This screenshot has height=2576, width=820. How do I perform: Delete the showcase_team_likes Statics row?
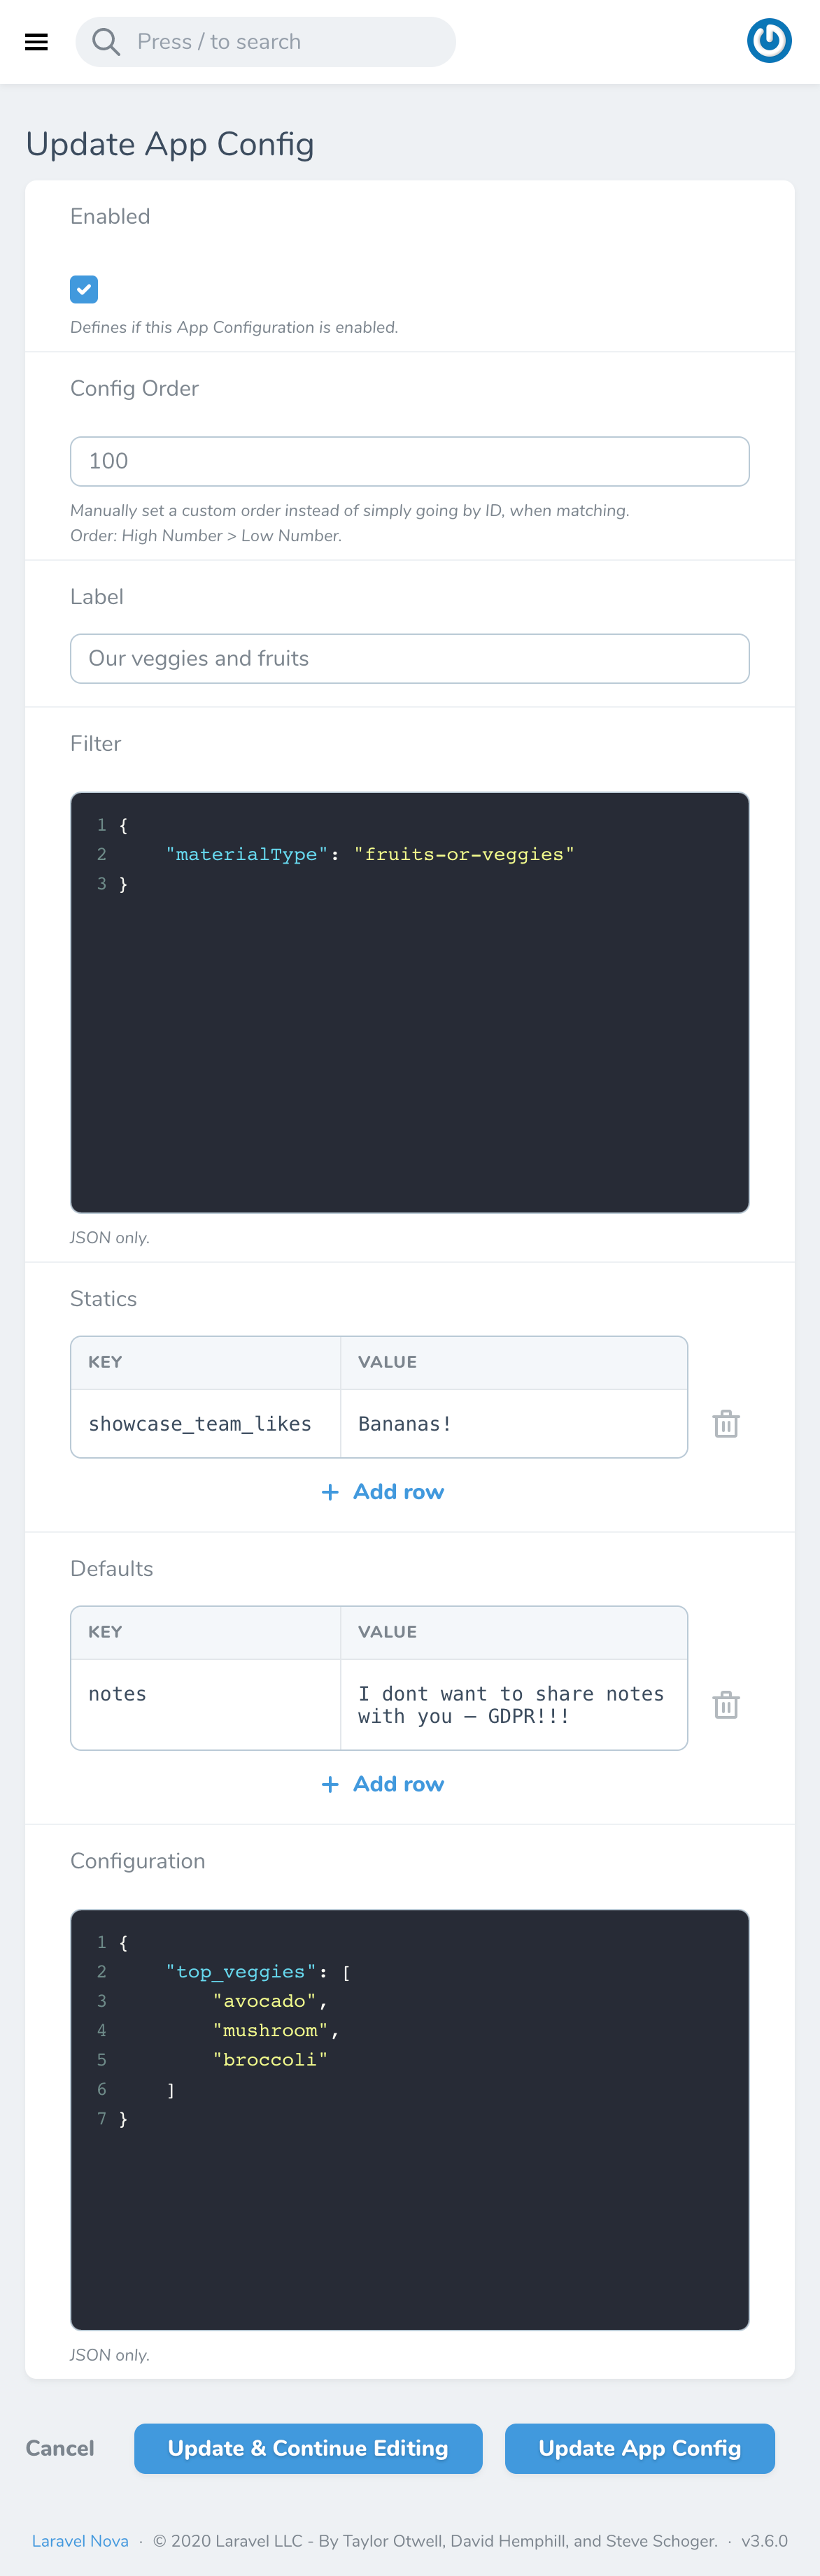(726, 1423)
